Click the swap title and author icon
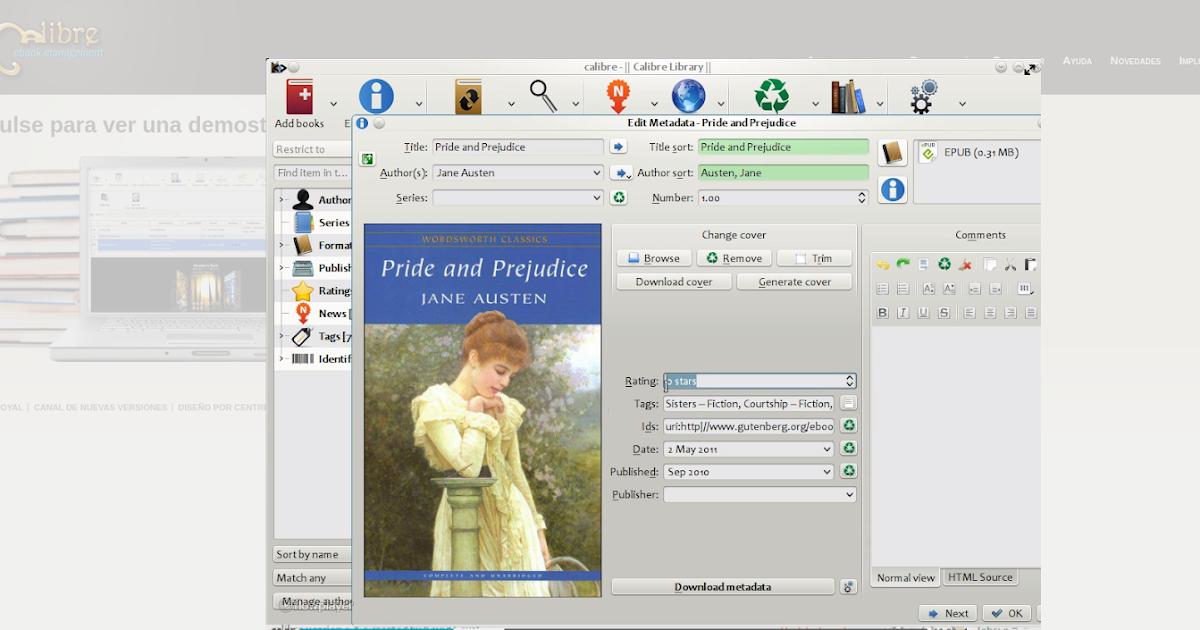 pos(367,159)
